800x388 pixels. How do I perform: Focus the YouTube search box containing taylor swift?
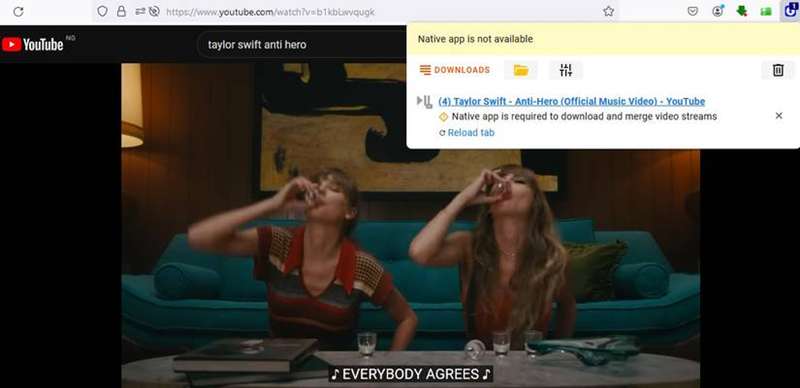tap(301, 44)
